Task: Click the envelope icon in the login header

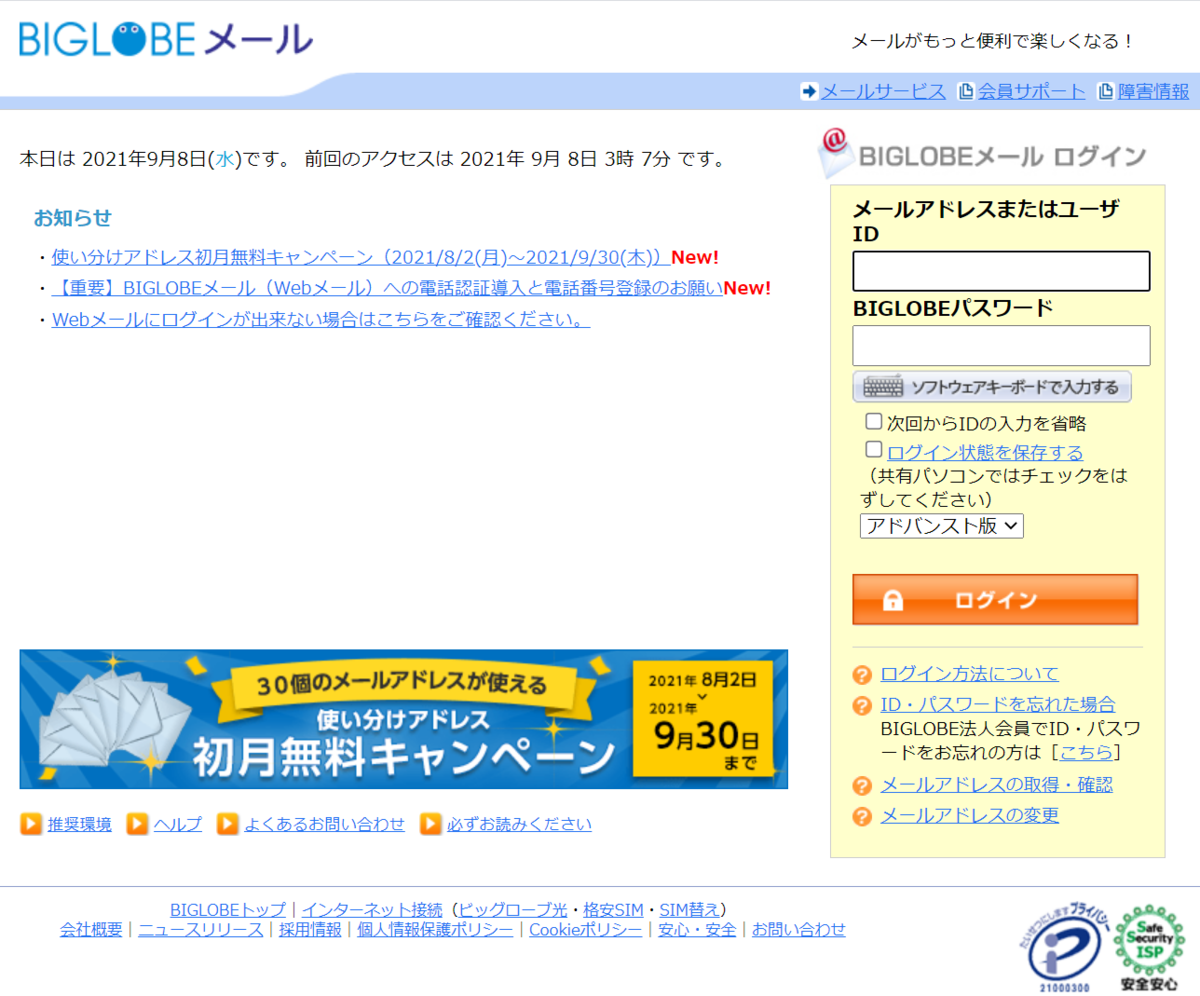Action: click(x=834, y=152)
